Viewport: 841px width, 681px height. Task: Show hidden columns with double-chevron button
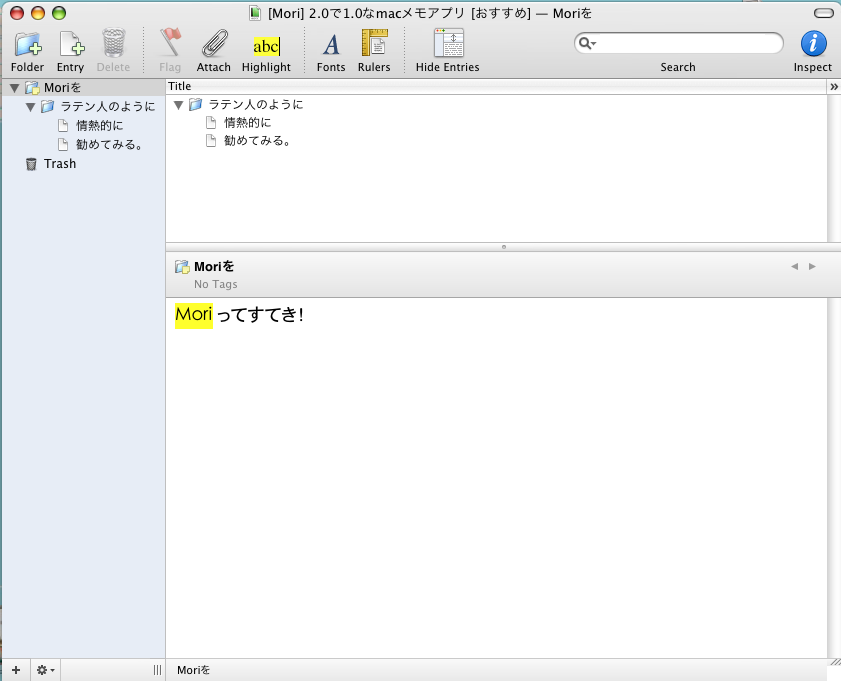pyautogui.click(x=834, y=87)
